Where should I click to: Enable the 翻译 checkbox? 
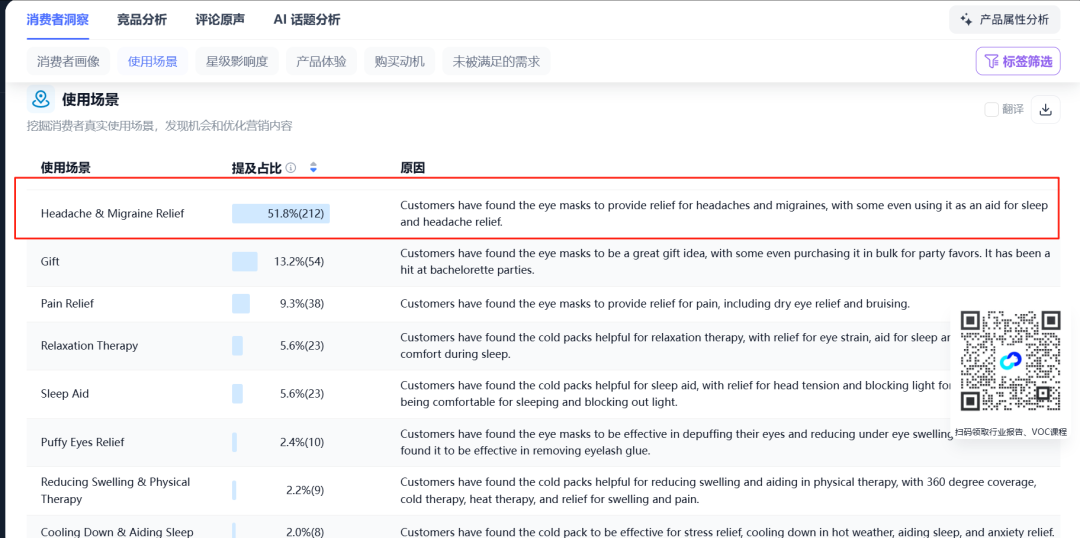991,109
